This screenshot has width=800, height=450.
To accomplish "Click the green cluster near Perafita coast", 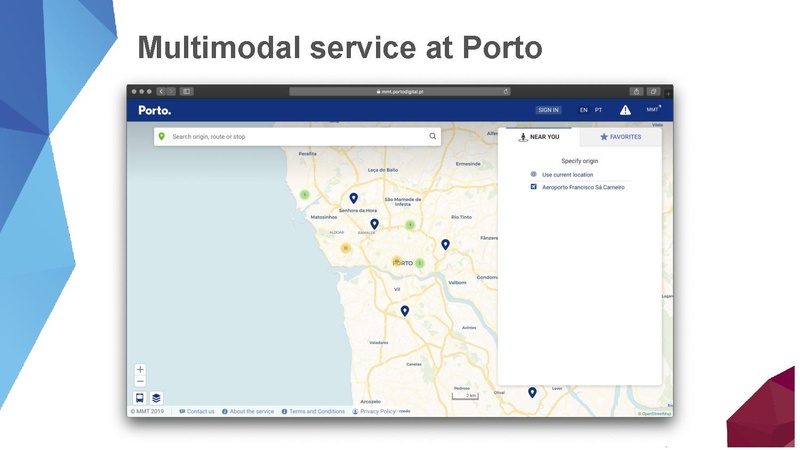I will point(305,194).
